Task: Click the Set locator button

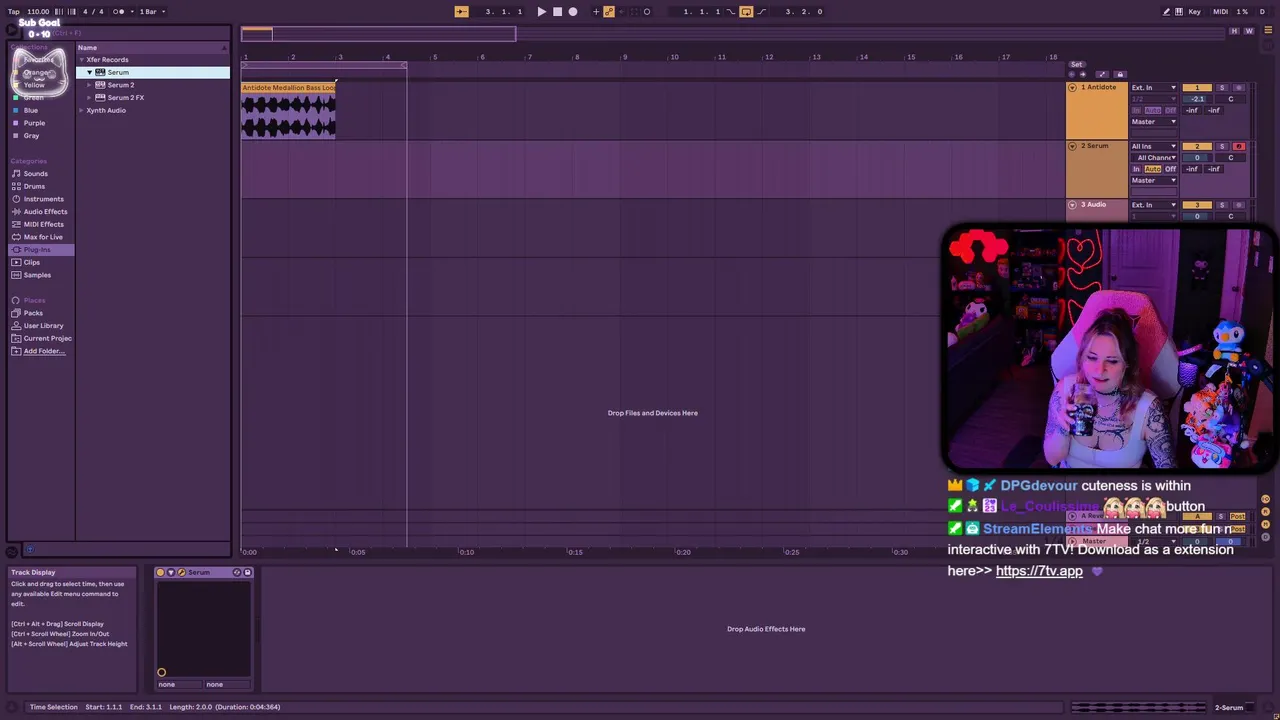Action: (x=1077, y=64)
